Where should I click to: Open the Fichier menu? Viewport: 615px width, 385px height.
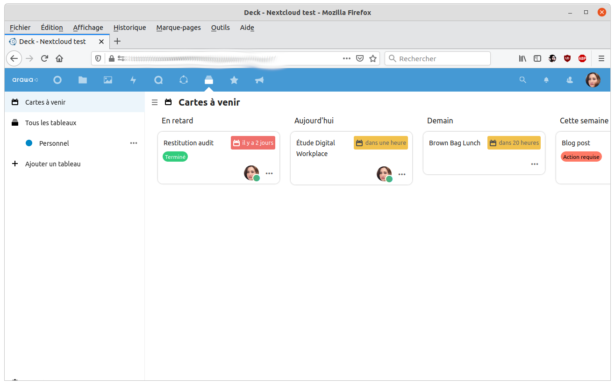[20, 27]
